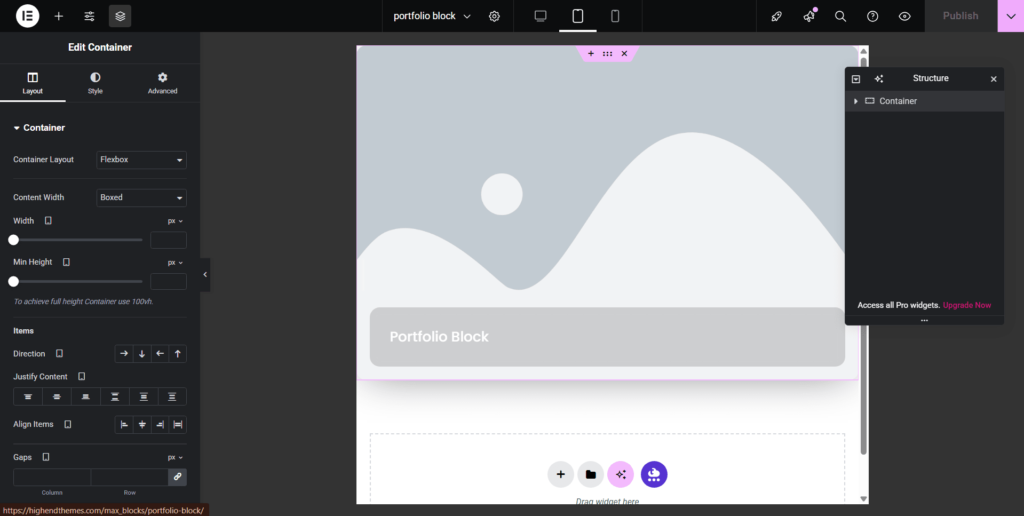Change the Gaps unit px selector

point(176,458)
